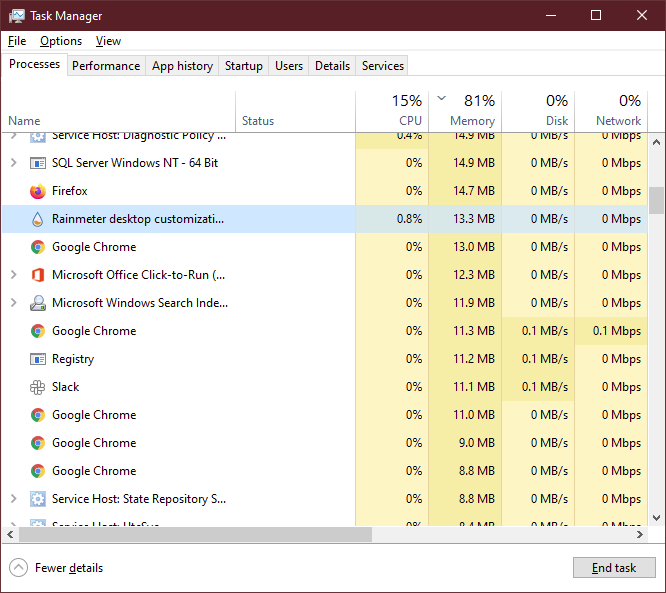Sort by the Network column header
This screenshot has width=666, height=593.
click(611, 111)
